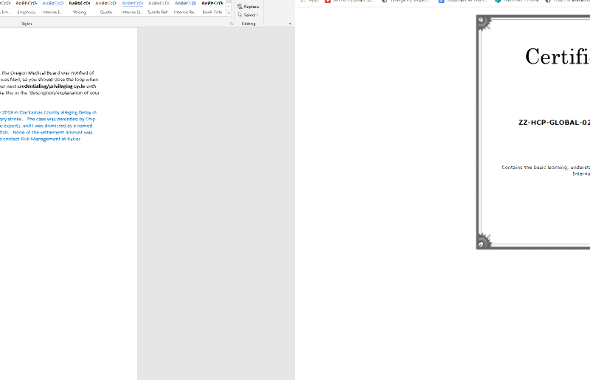Image resolution: width=590 pixels, height=380 pixels.
Task: Apply the Subtle Reference style
Action: click(159, 8)
